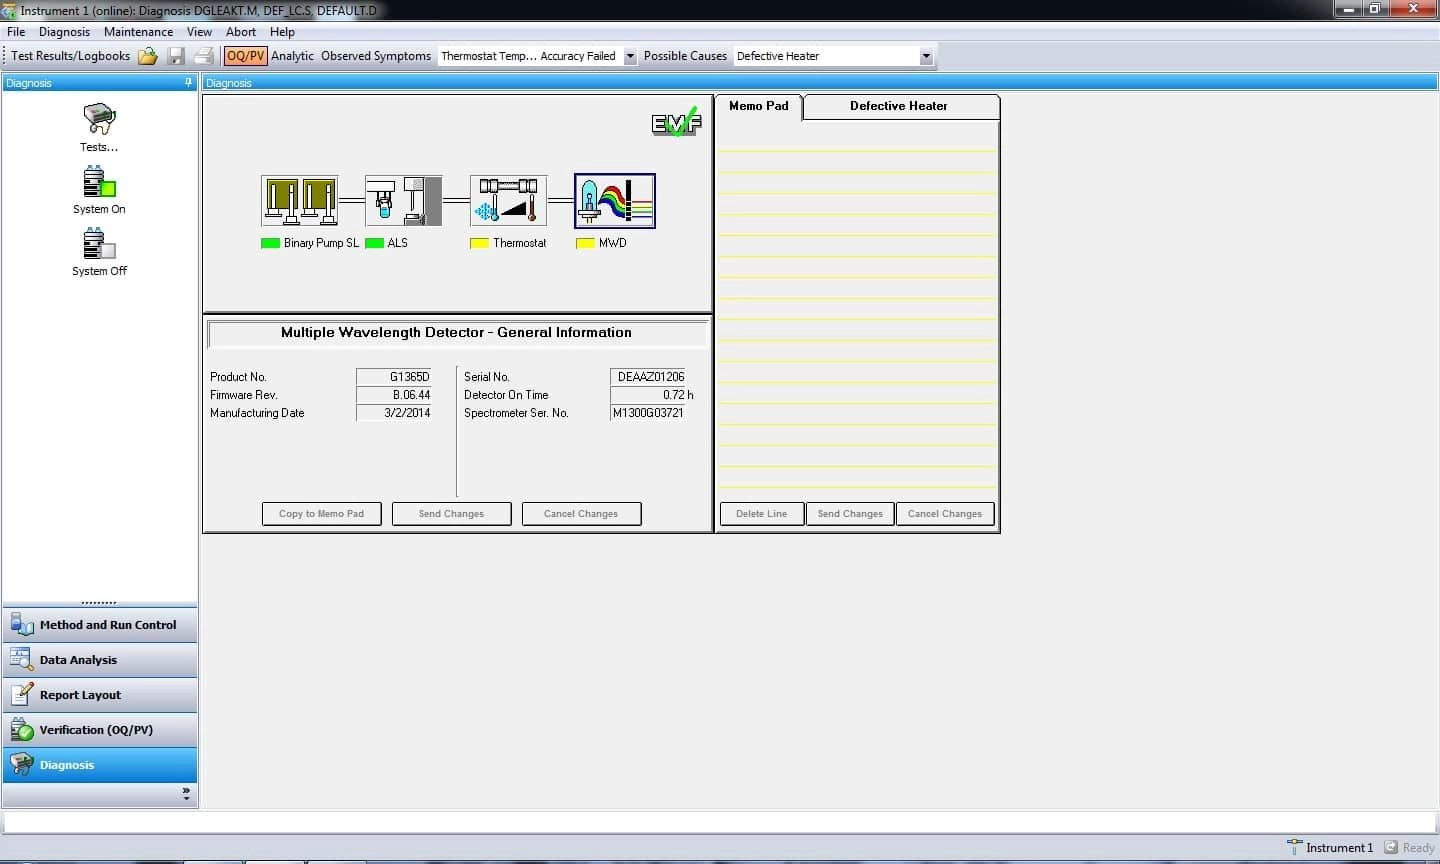This screenshot has width=1440, height=864.
Task: Click the EMF status icon
Action: tap(677, 122)
